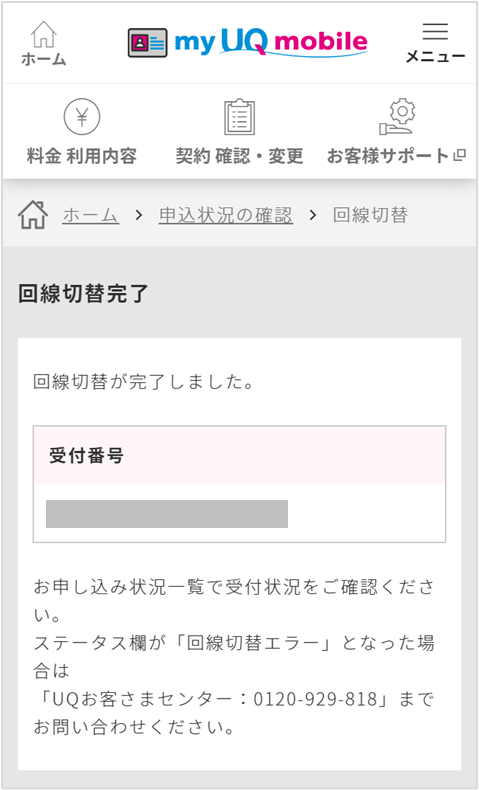Click external link icon beside お客様サポート
The image size is (479, 790).
pyautogui.click(x=459, y=156)
